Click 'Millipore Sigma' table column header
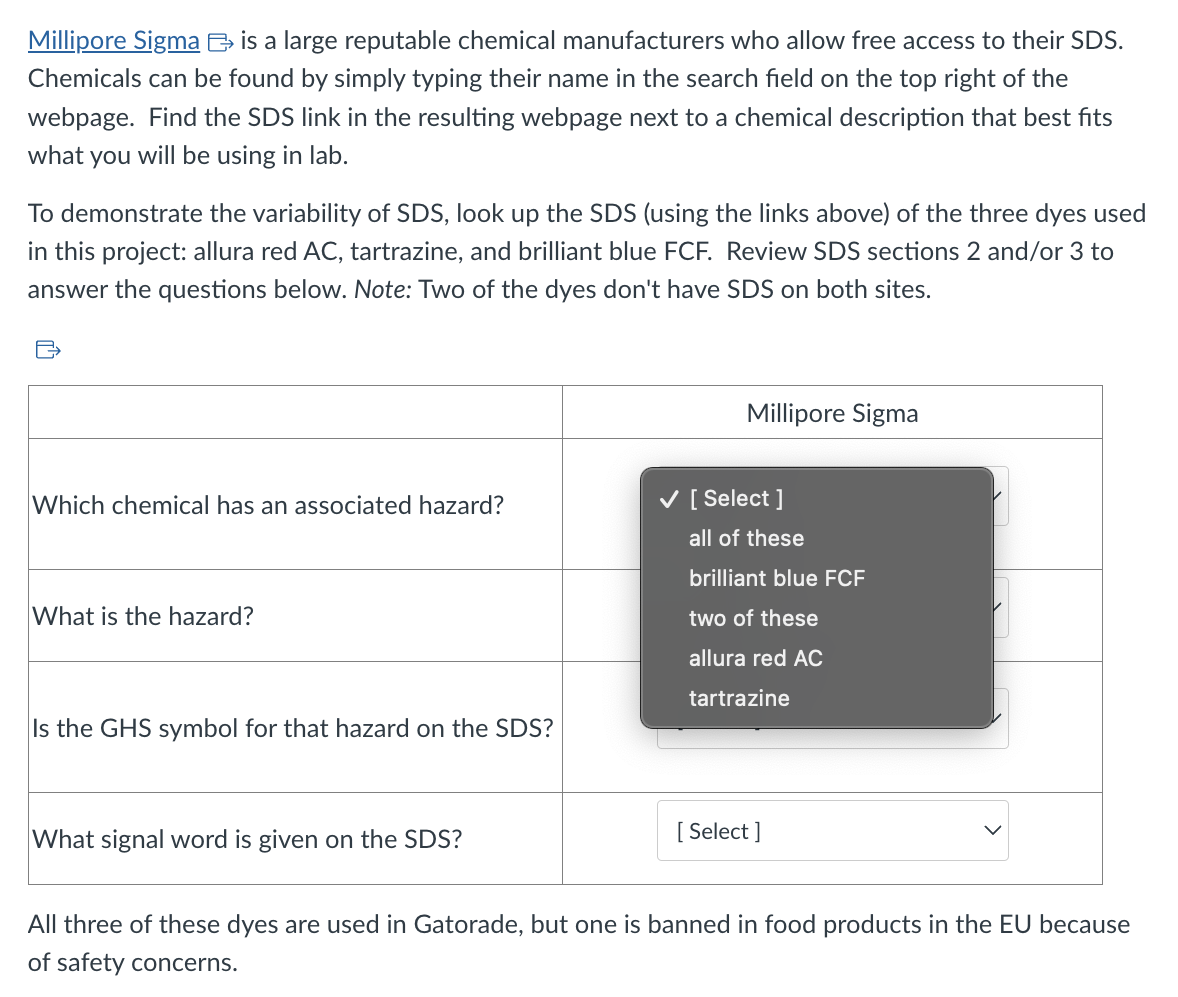Viewport: 1178px width, 997px height. coord(832,412)
